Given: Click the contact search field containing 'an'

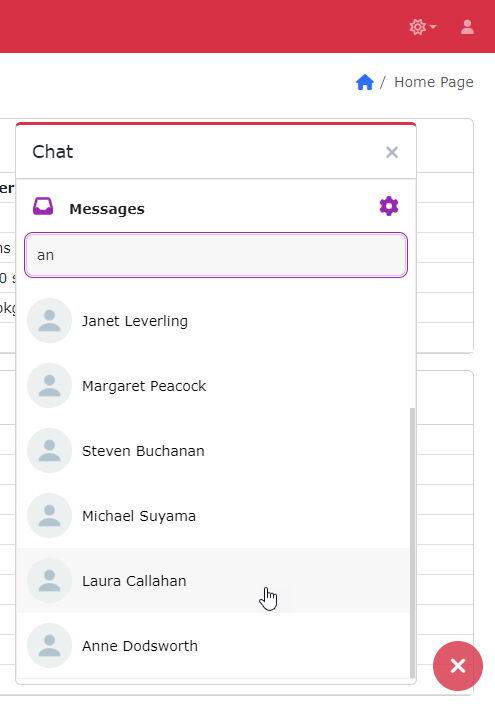Looking at the screenshot, I should (216, 255).
